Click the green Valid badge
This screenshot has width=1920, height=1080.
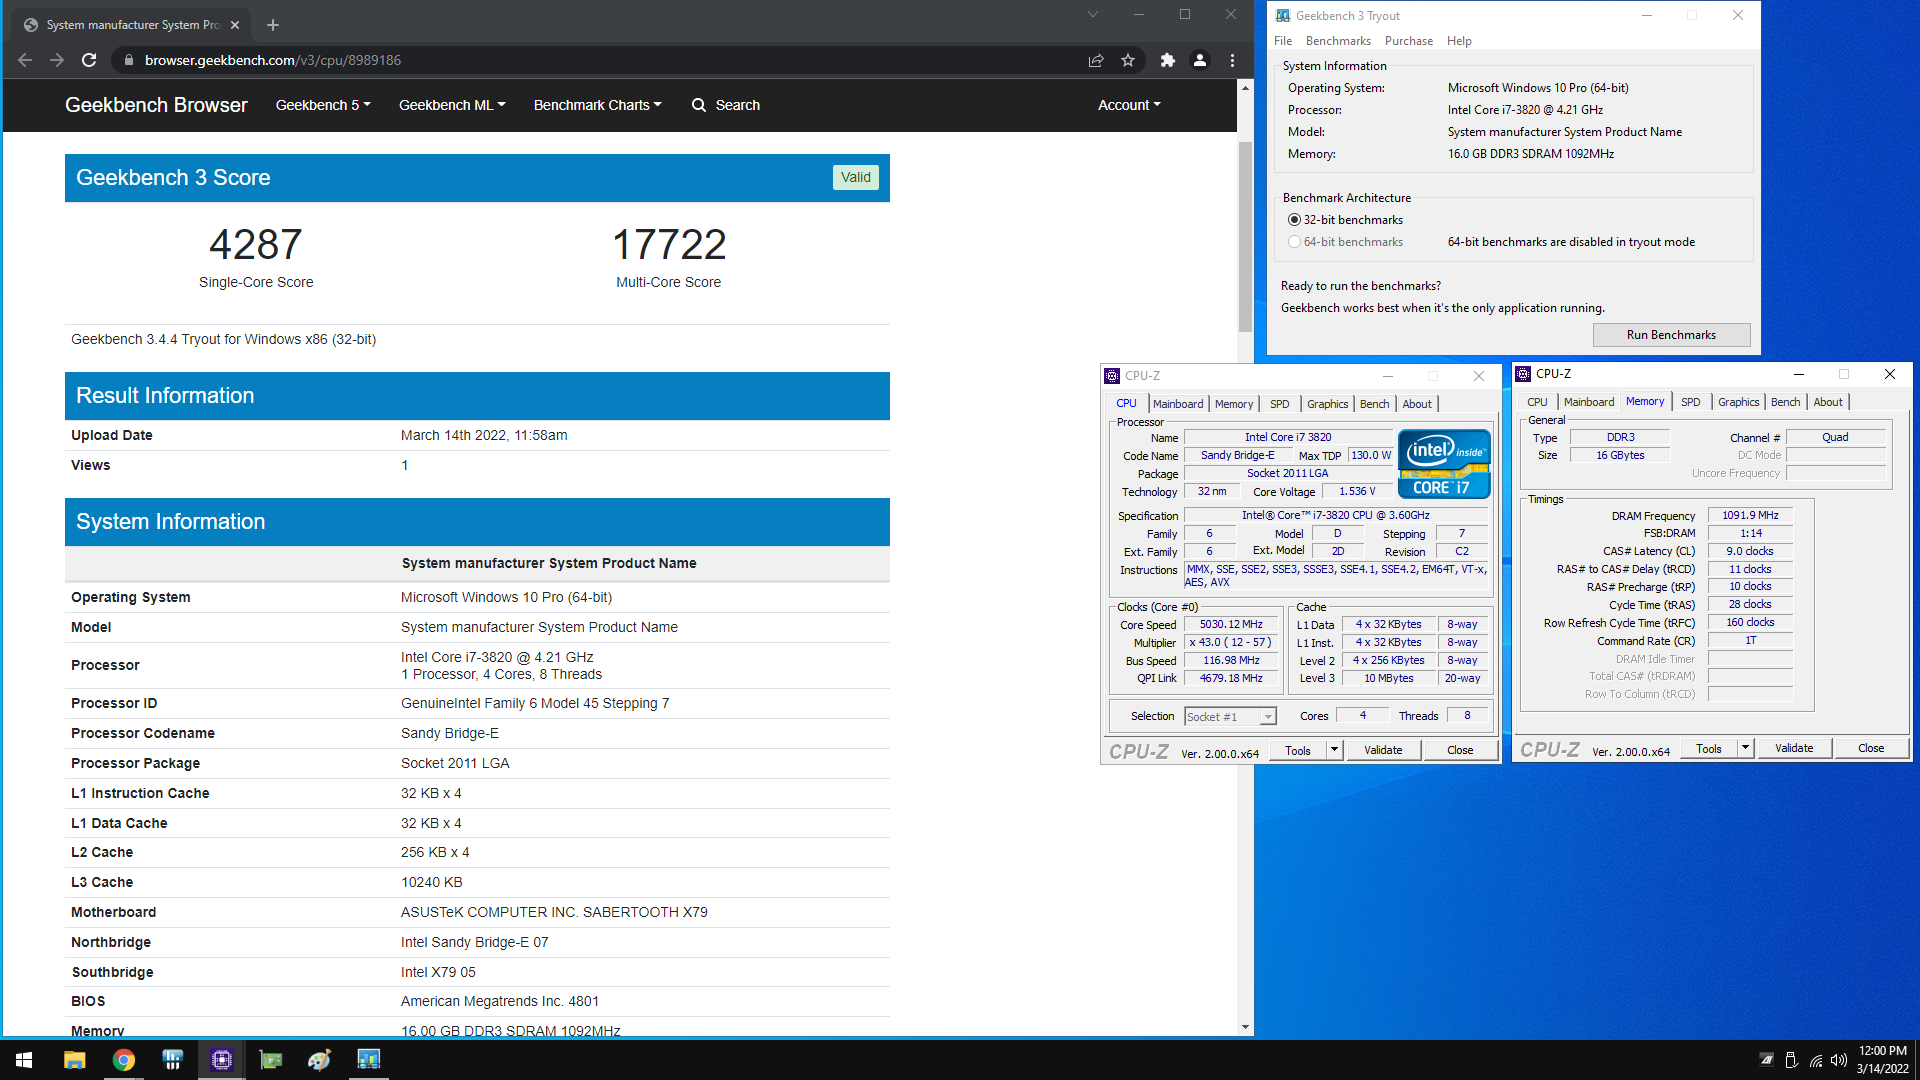[x=855, y=177]
